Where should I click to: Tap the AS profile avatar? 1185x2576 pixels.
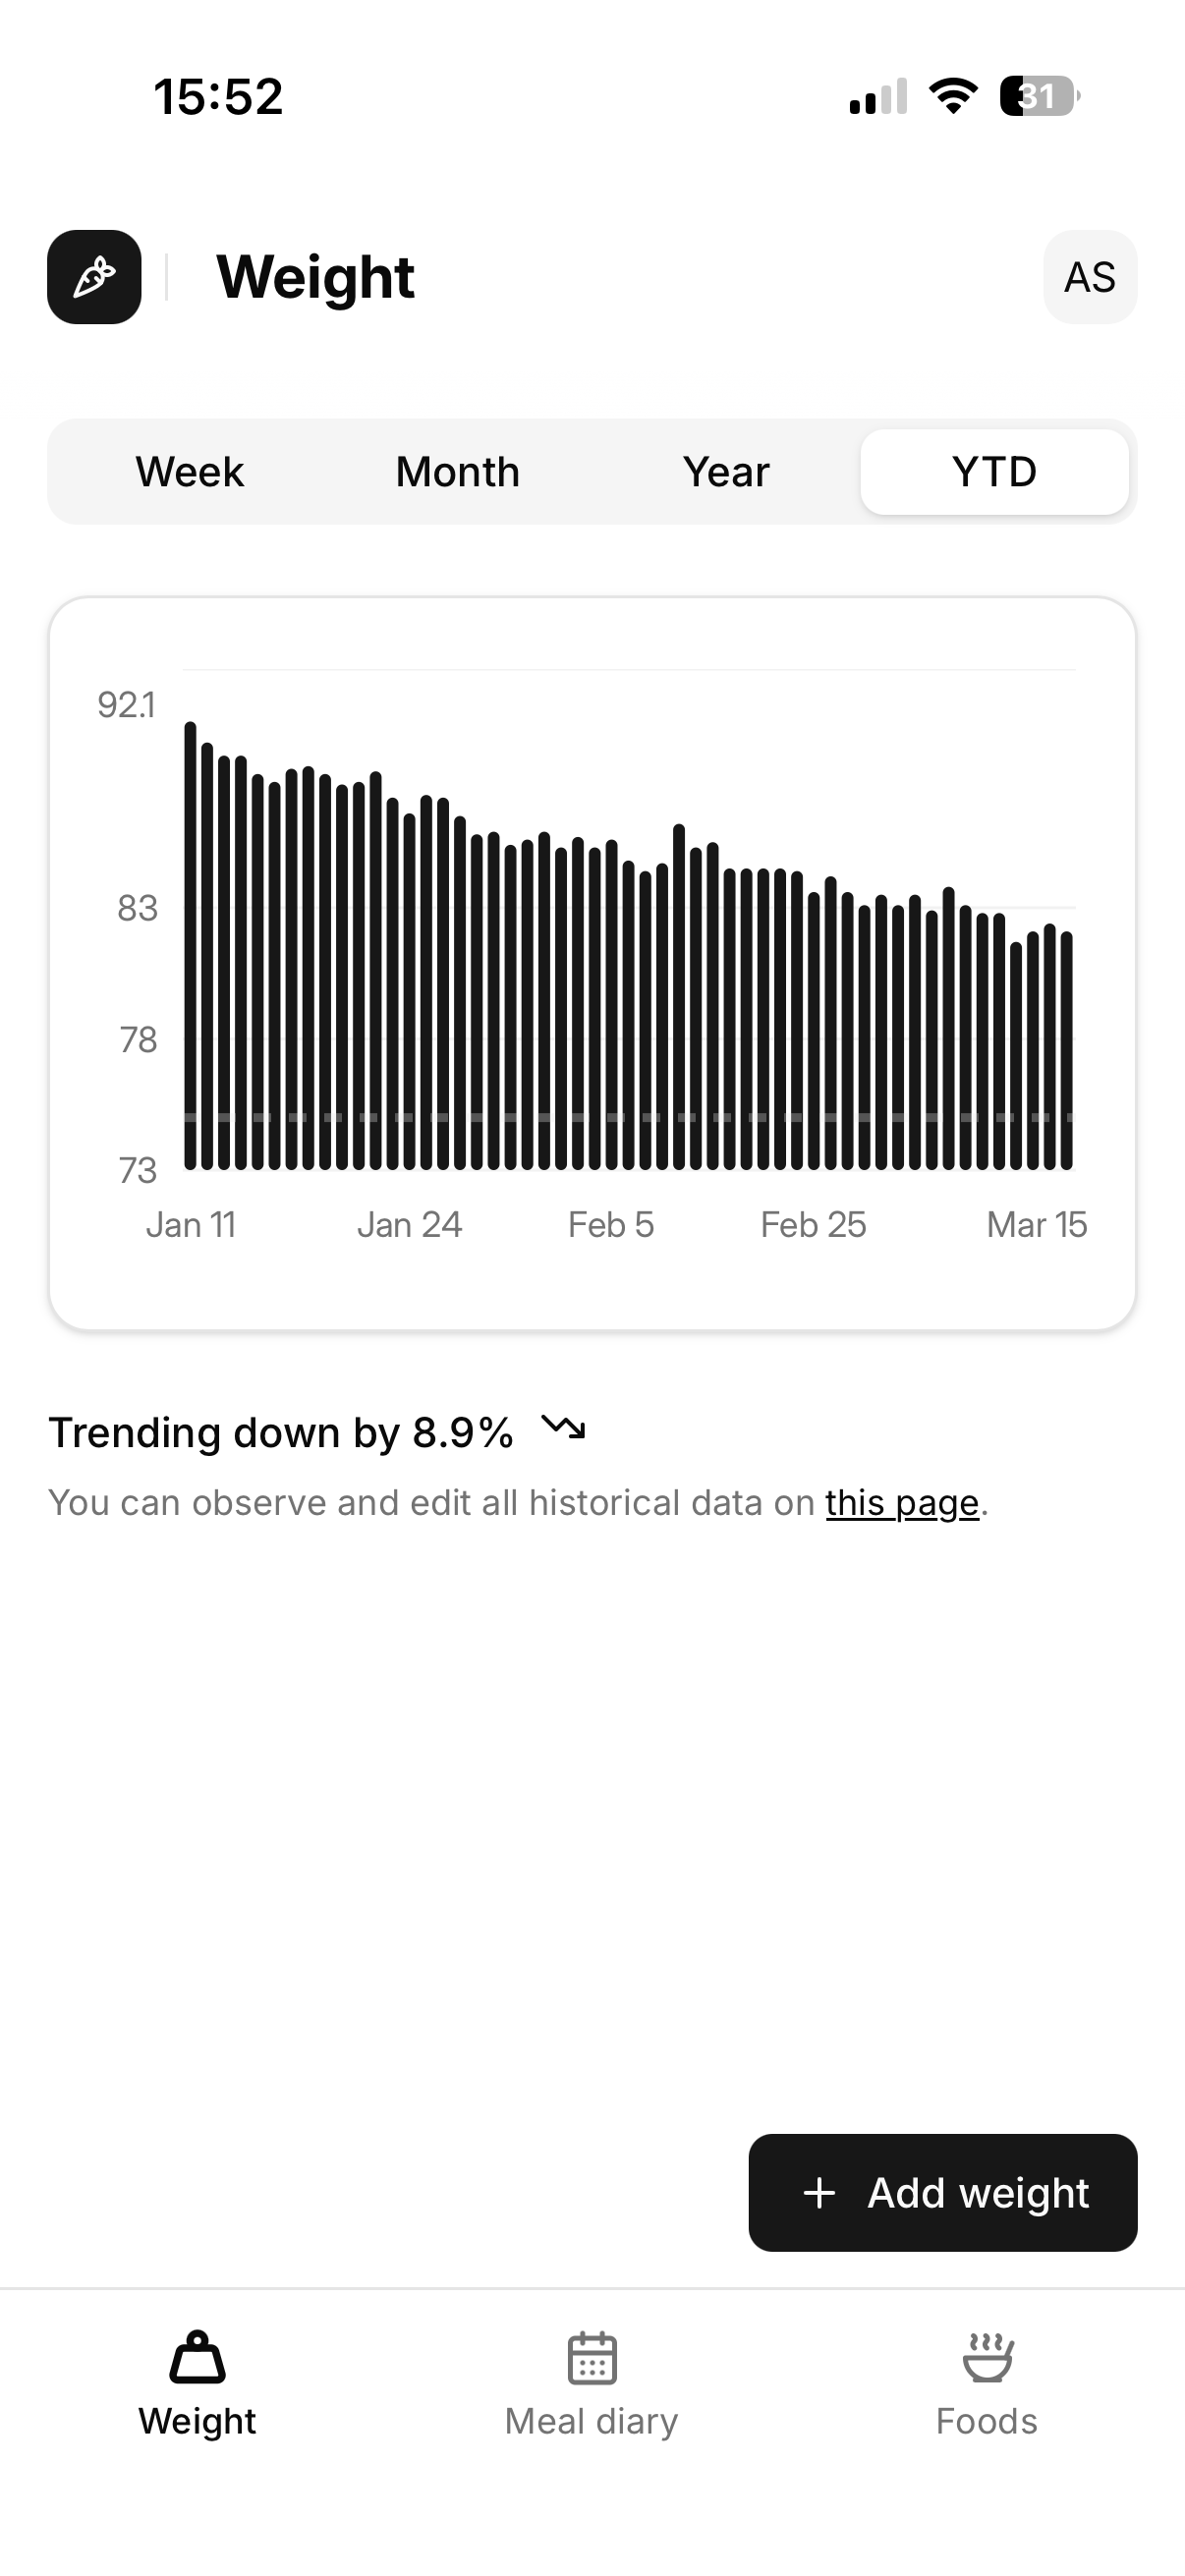(x=1089, y=277)
